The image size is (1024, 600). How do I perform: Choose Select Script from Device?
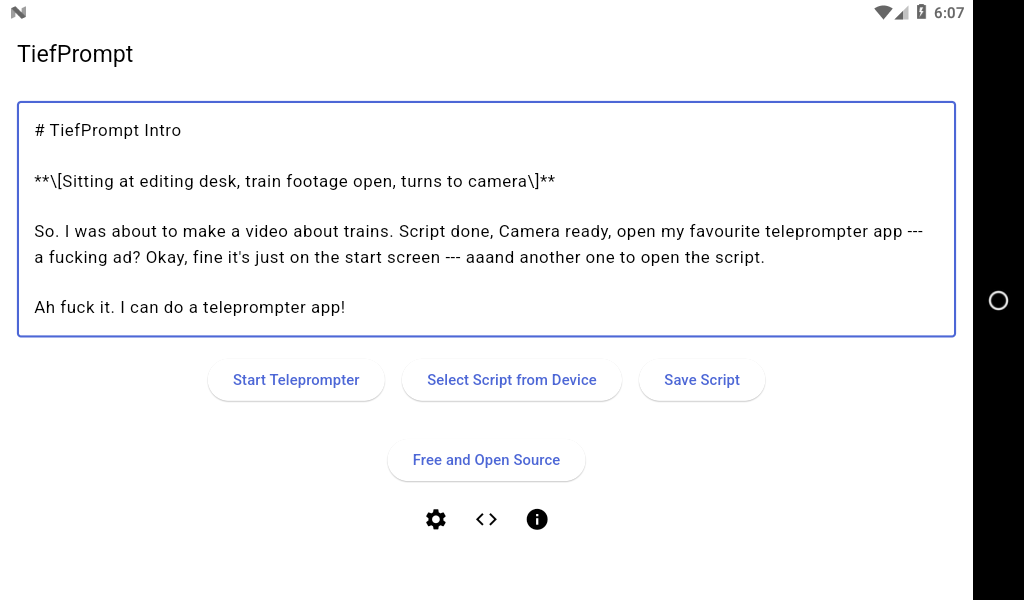(x=511, y=380)
